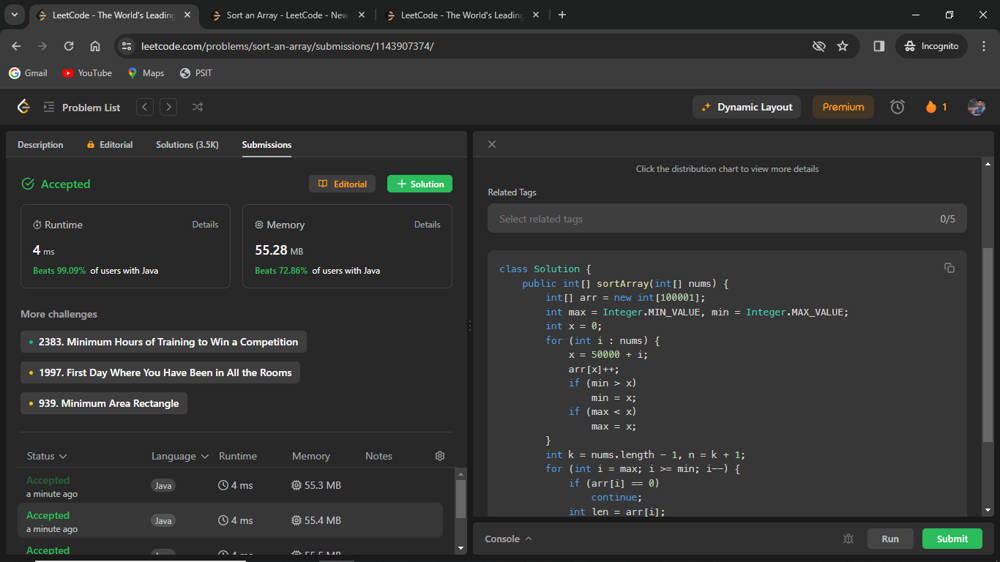The width and height of the screenshot is (1000, 562).
Task: Open the PSIT bookmark
Action: tap(196, 73)
